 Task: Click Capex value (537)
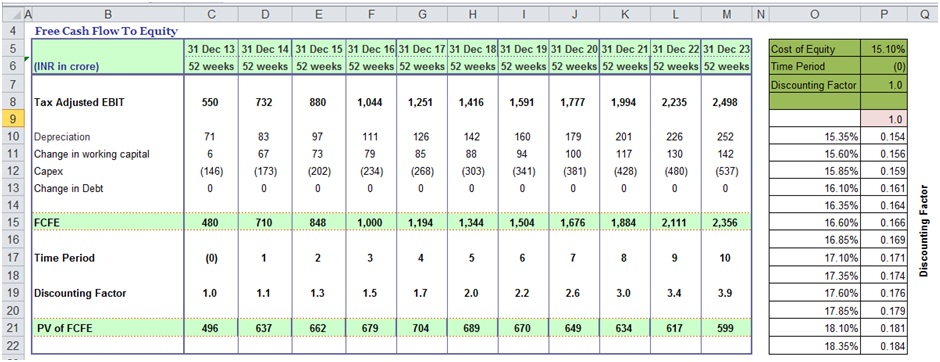pyautogui.click(x=725, y=171)
